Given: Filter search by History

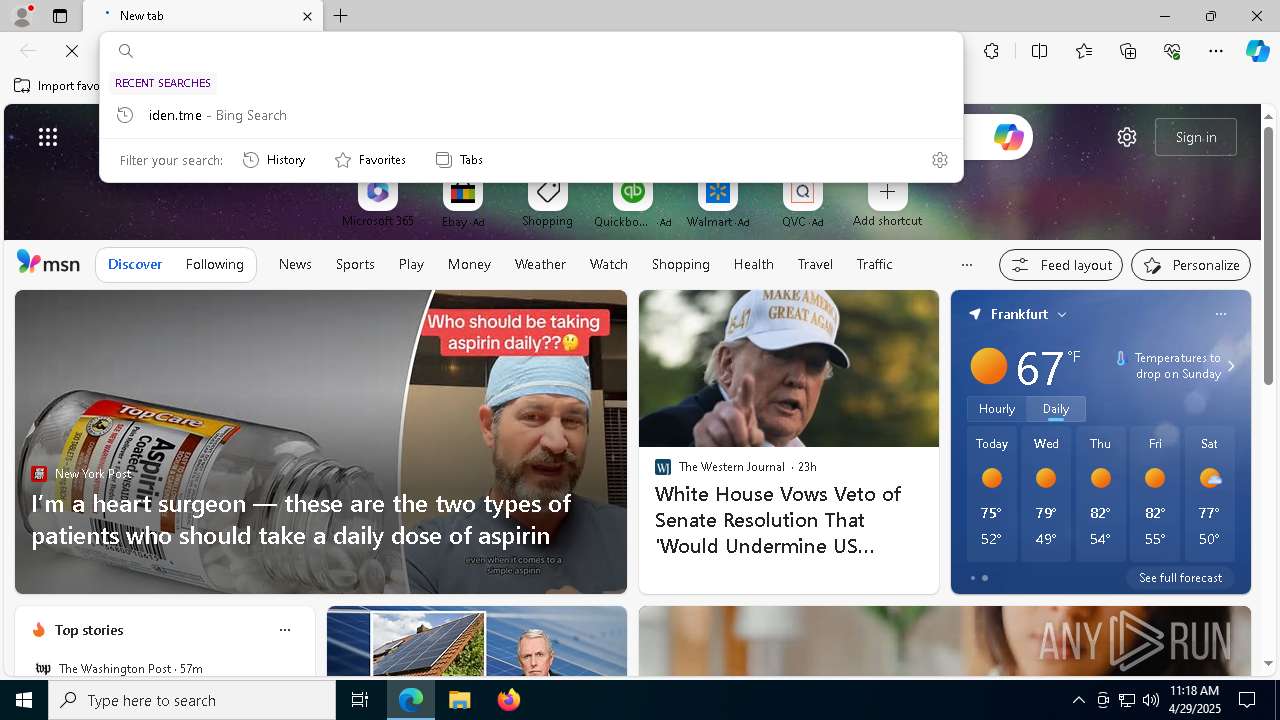Looking at the screenshot, I should tap(274, 160).
